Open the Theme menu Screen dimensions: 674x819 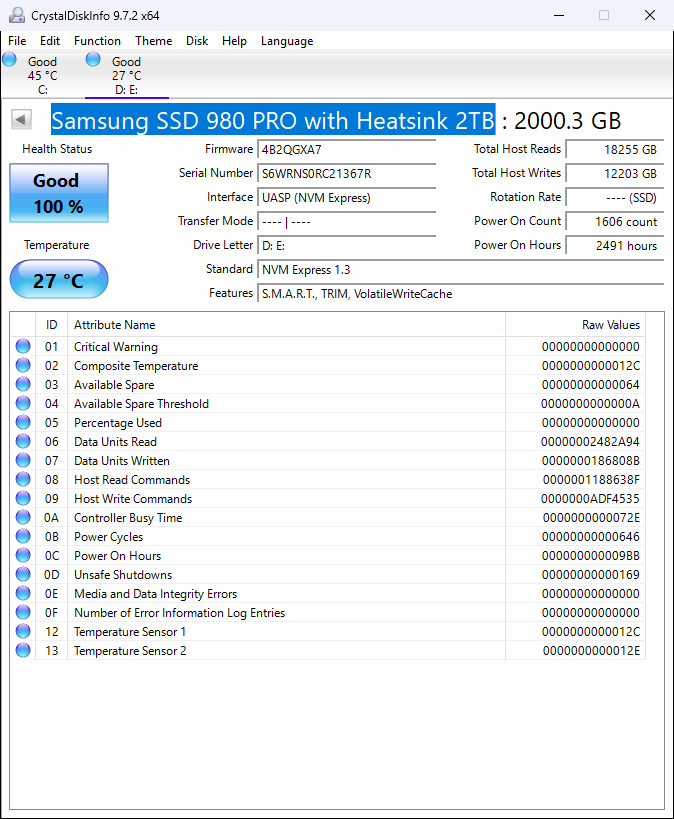tap(154, 41)
